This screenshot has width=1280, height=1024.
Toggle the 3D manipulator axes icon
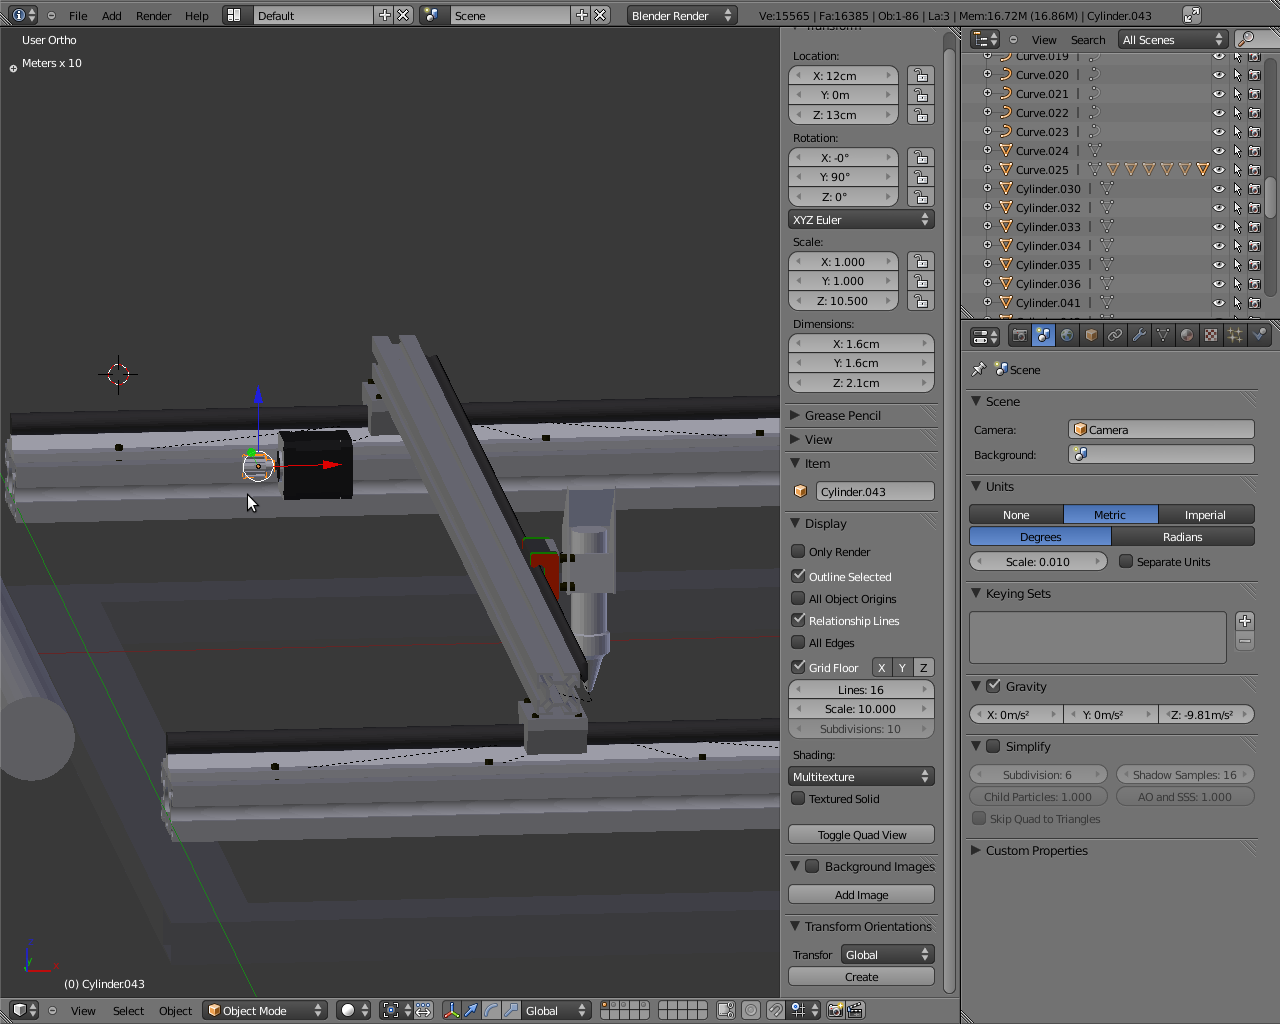pos(451,1010)
